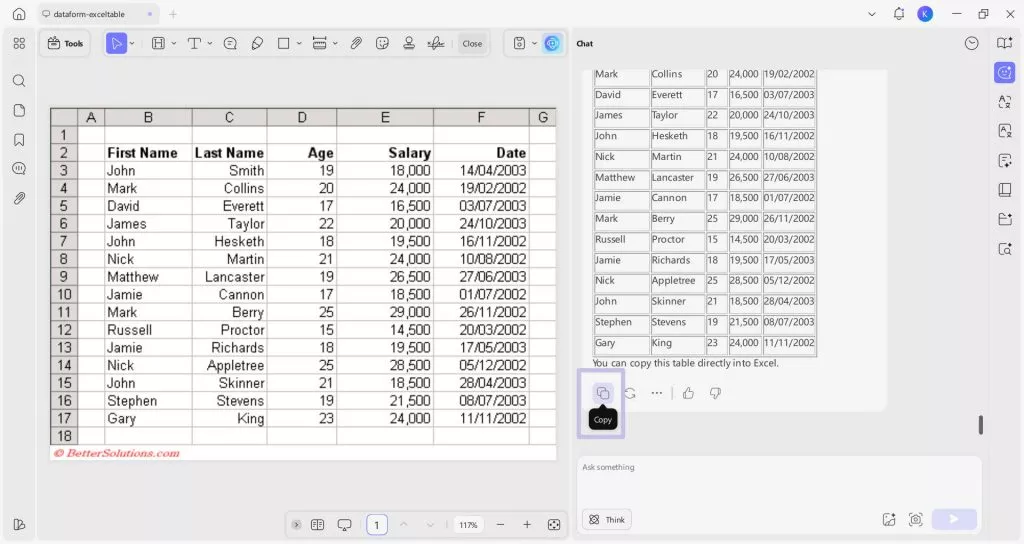This screenshot has width=1024, height=544.
Task: Open the user account avatar K
Action: [925, 14]
